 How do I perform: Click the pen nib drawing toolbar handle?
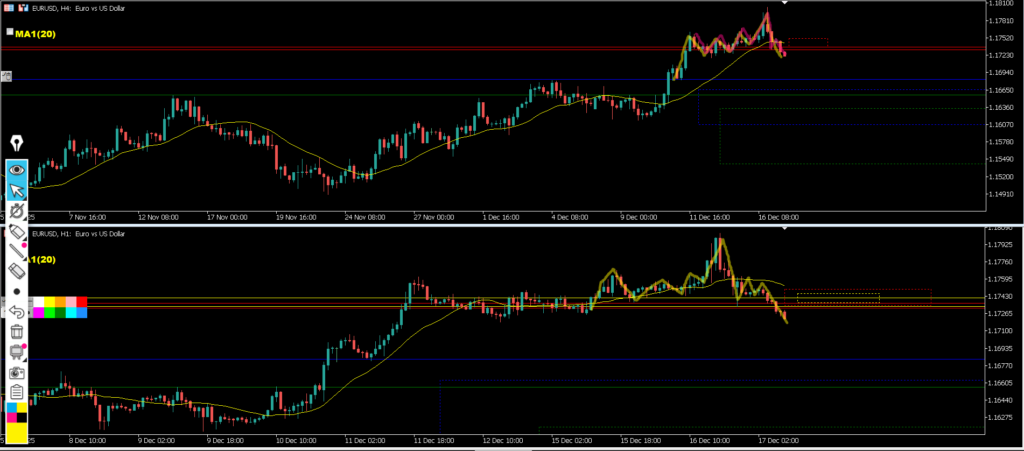(16, 144)
